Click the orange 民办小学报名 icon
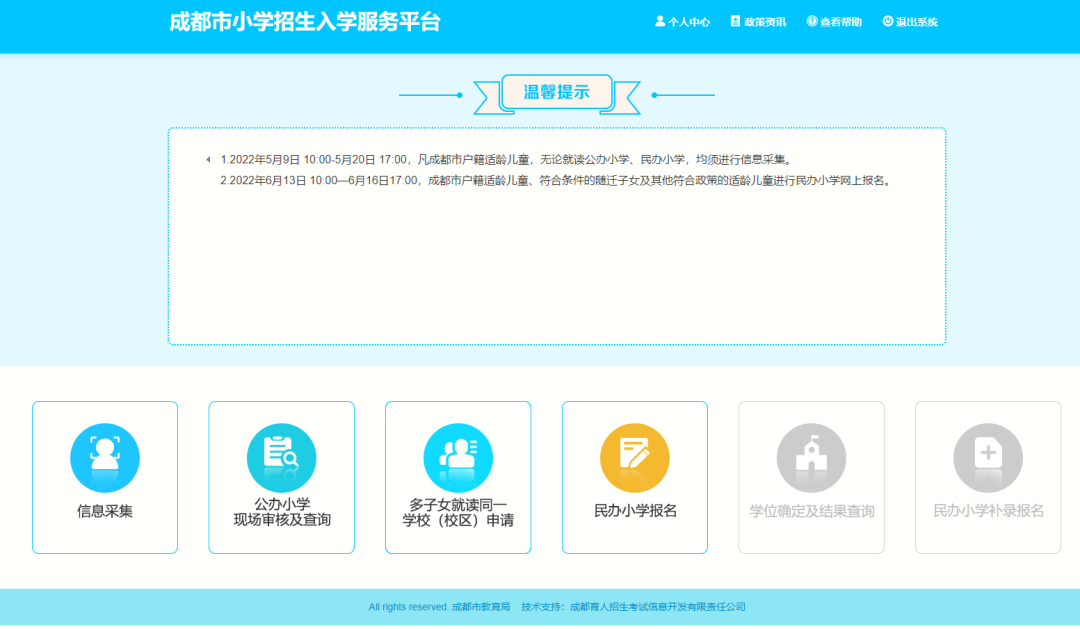The height and width of the screenshot is (629, 1080). coord(634,457)
